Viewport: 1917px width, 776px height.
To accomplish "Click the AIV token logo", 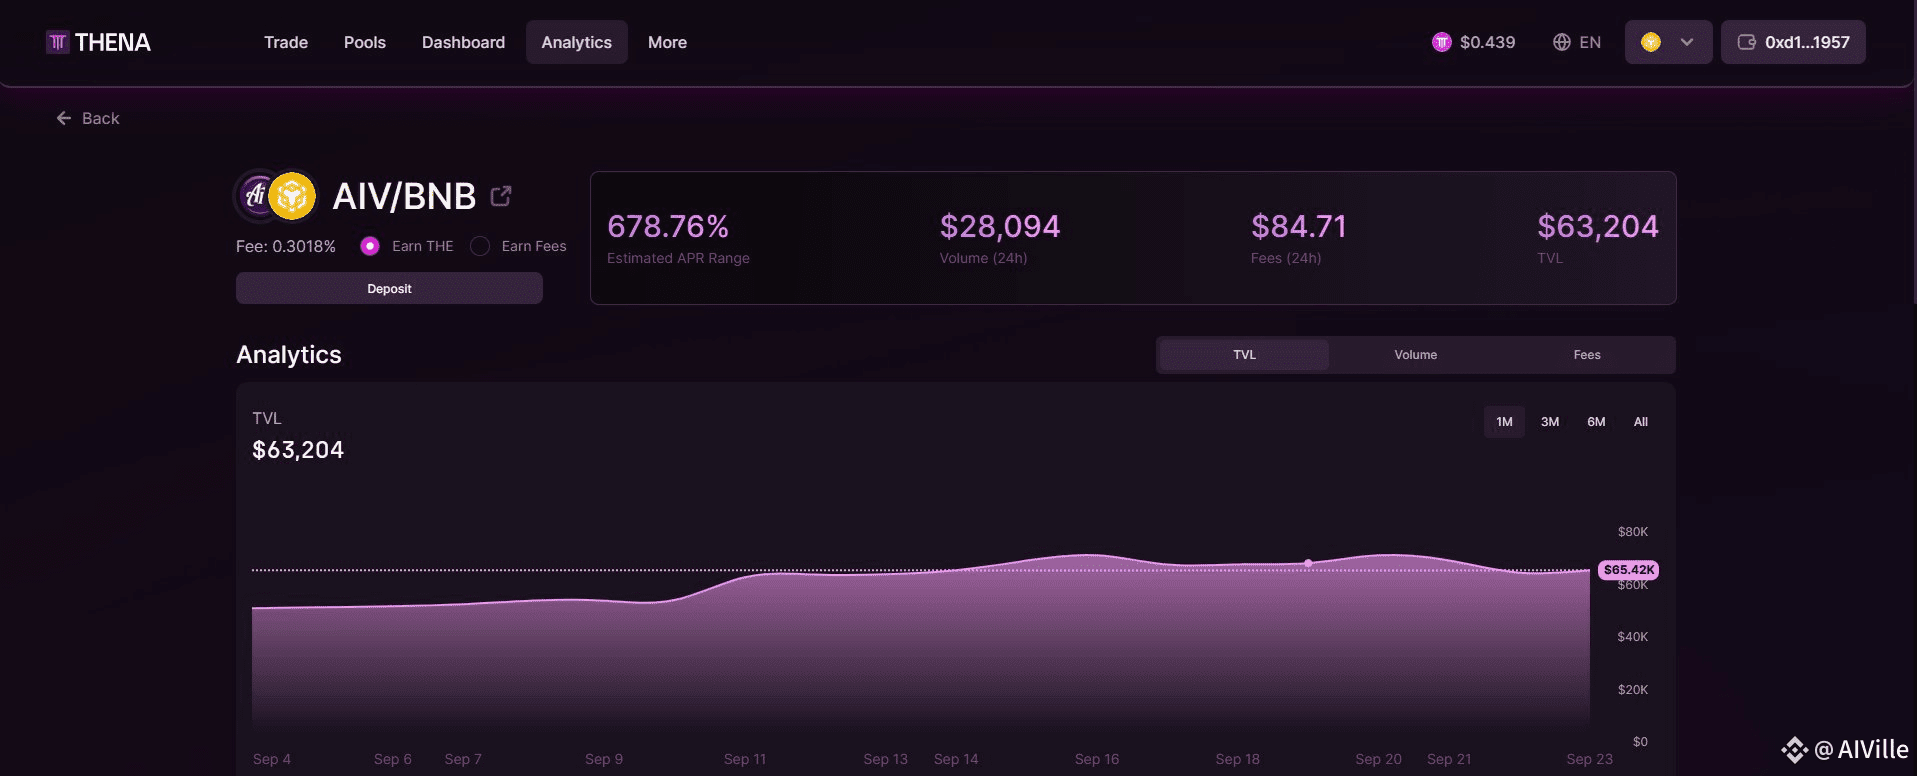I will (x=256, y=196).
